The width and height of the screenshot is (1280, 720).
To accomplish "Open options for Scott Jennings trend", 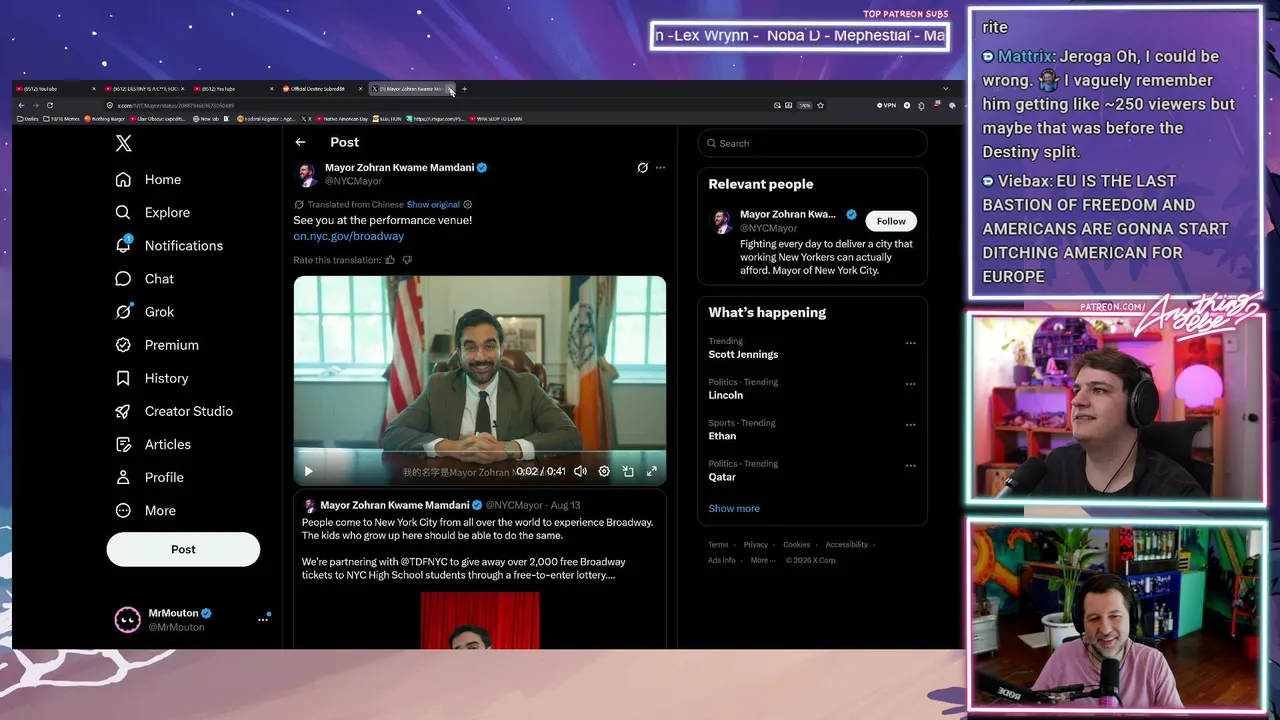I will (910, 343).
